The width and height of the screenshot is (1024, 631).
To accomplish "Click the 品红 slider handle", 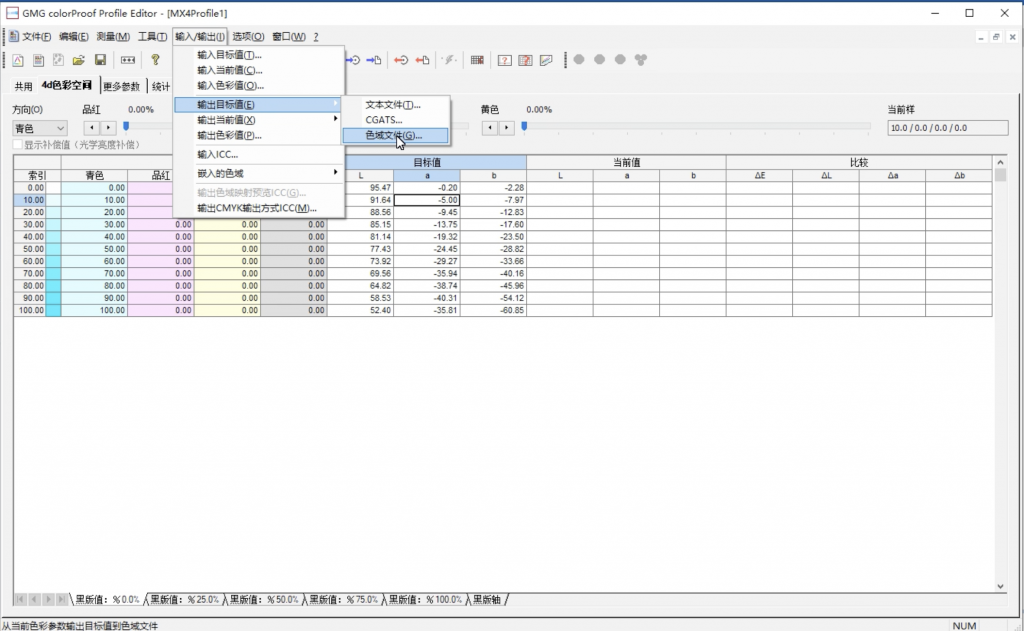I will coord(126,126).
